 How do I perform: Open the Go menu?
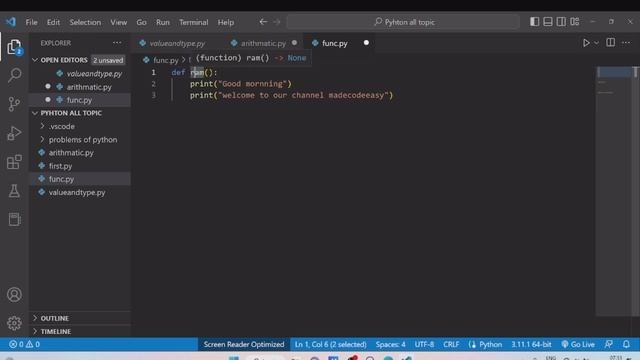141,22
